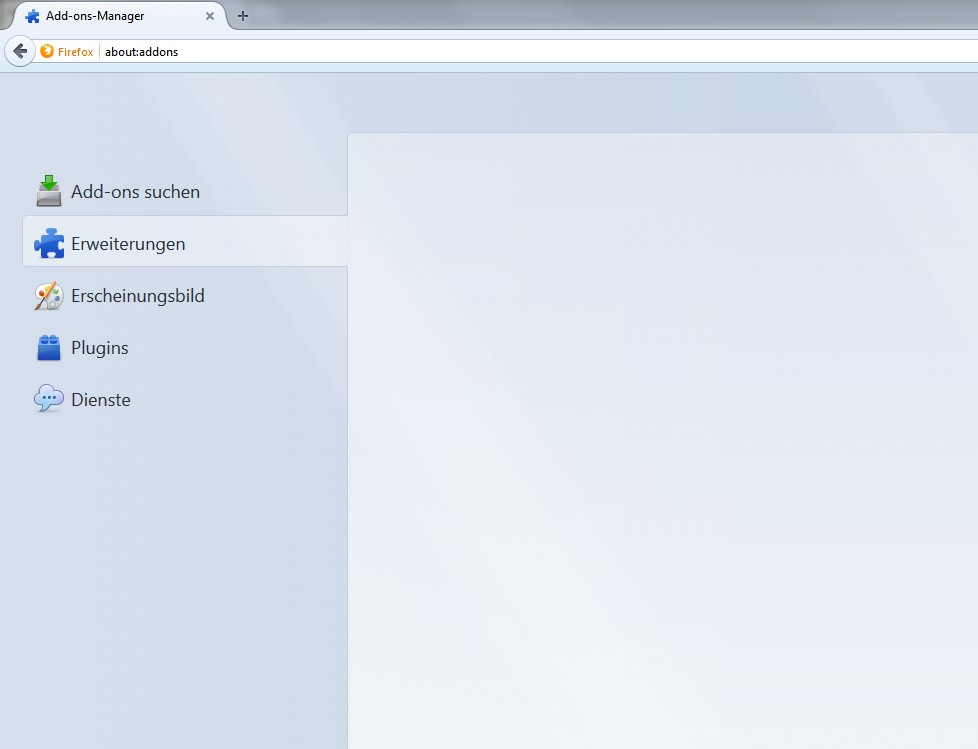Click the orange Firefox identity icon
Viewport: 978px width, 749px height.
click(47, 51)
